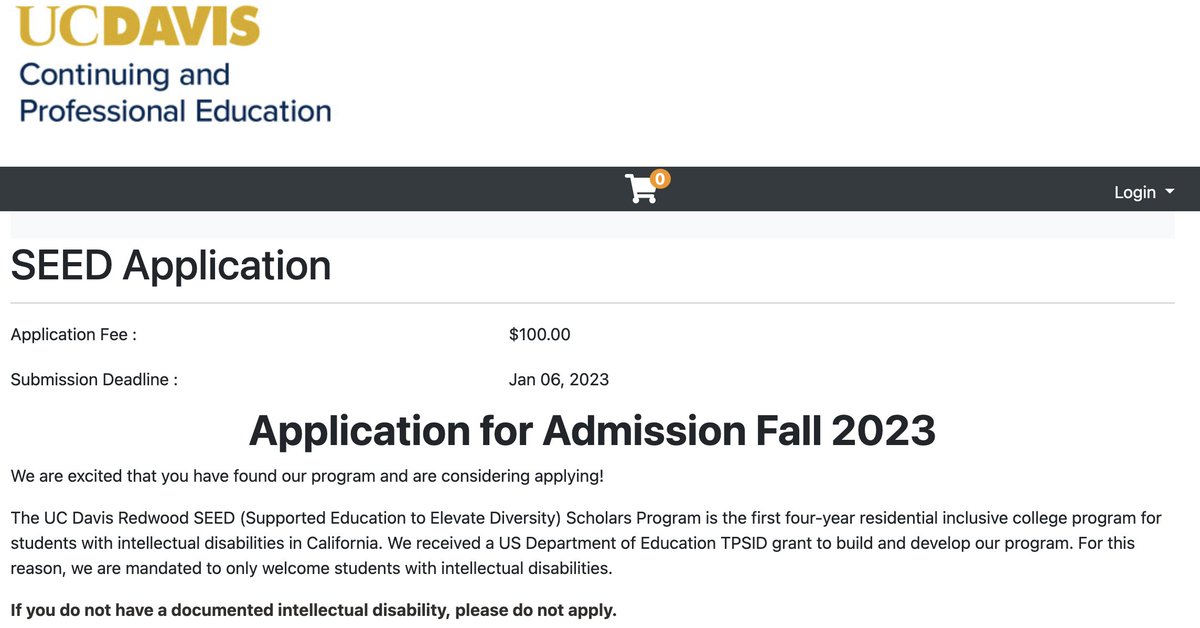This screenshot has width=1200, height=628.
Task: Click the 'We are excited' intro sentence
Action: point(307,476)
